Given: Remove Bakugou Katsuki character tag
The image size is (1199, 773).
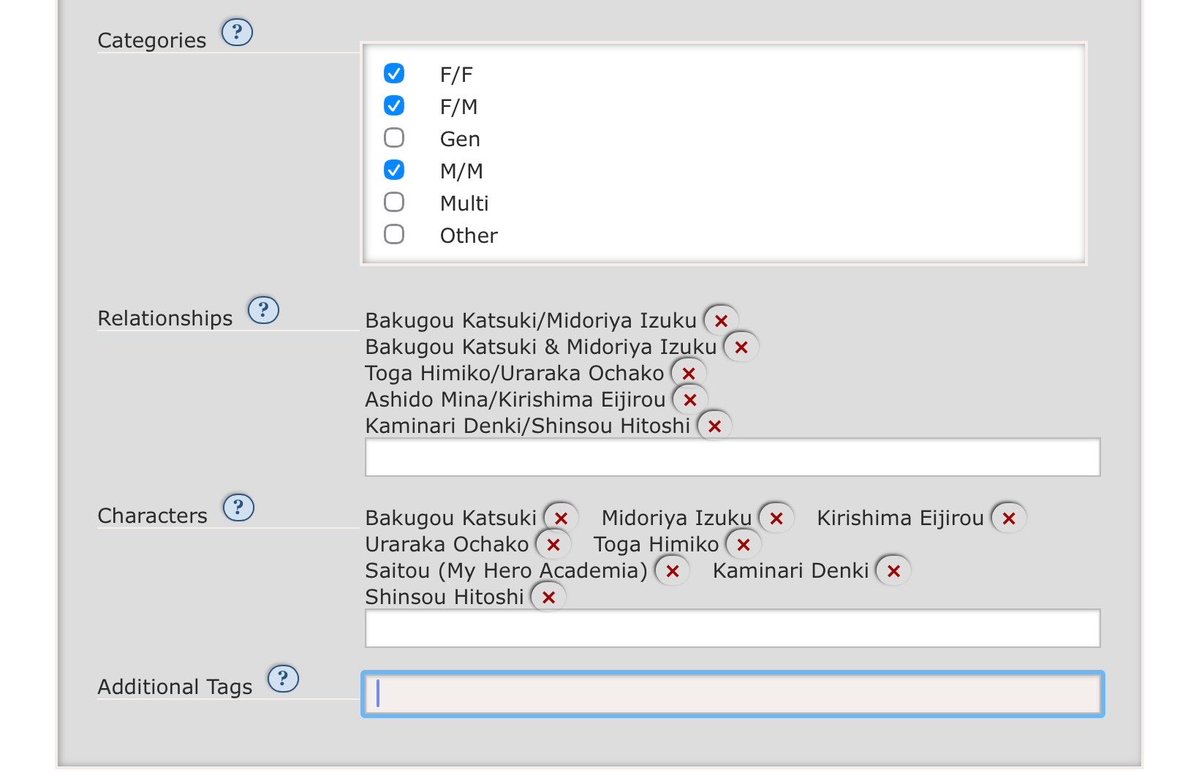Looking at the screenshot, I should point(561,518).
